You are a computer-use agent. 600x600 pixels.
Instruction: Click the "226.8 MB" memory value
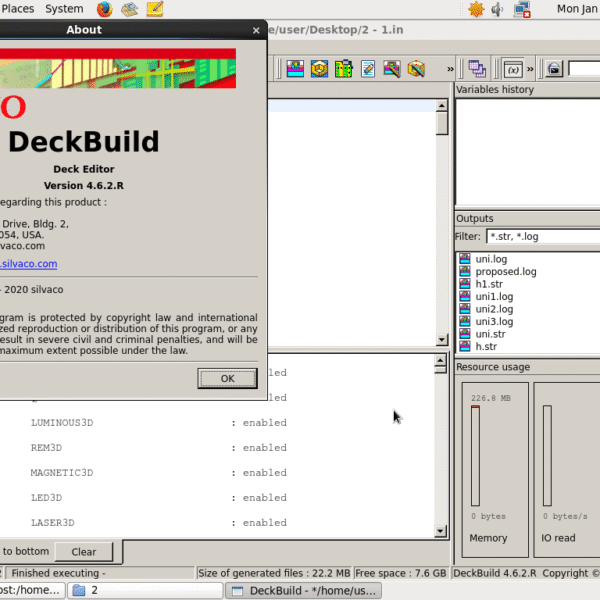491,398
